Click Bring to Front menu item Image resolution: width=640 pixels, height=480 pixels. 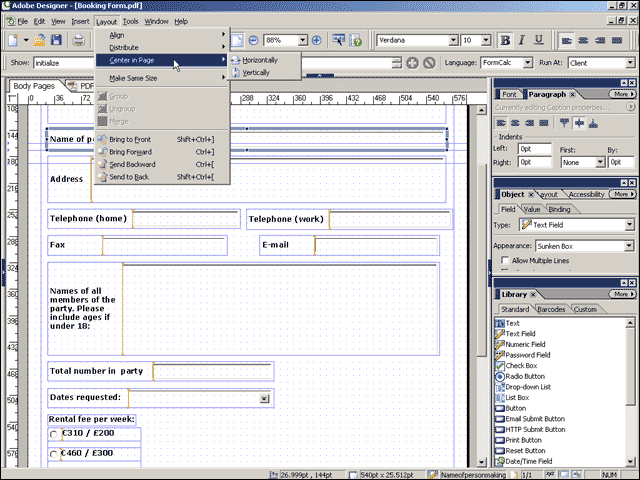pos(162,140)
